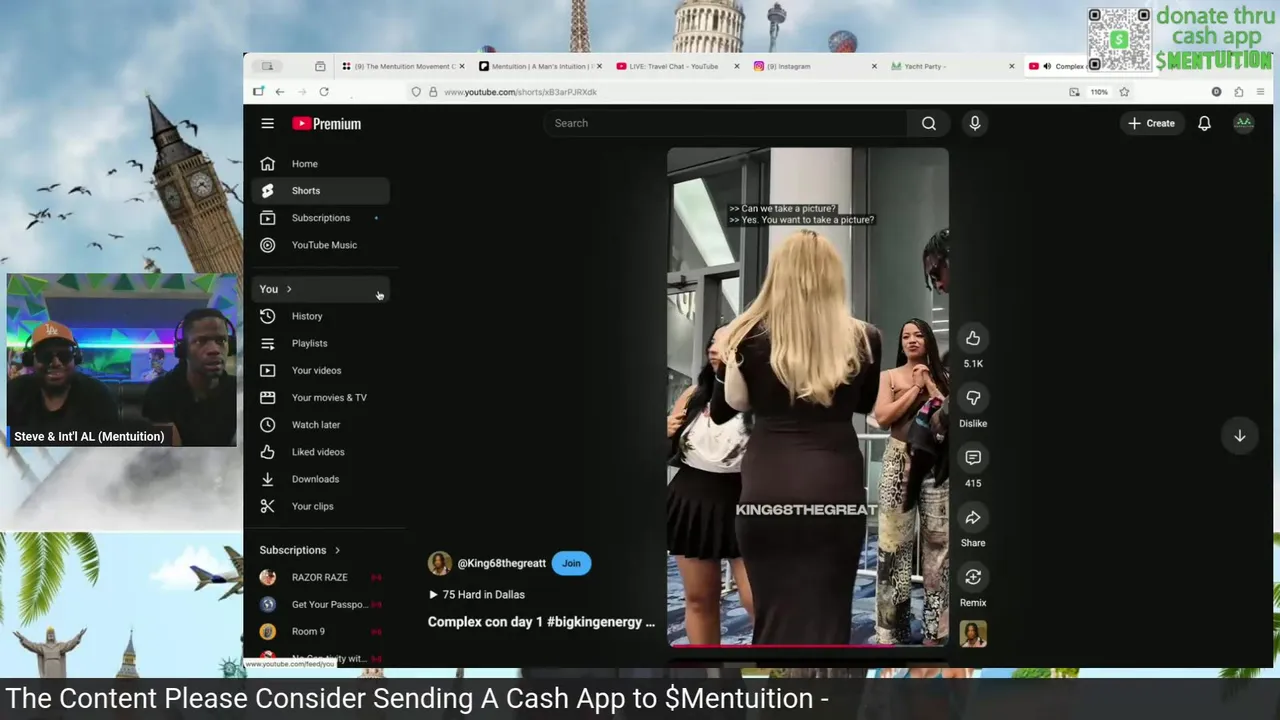The image size is (1280, 720).
Task: Remix the Short
Action: click(973, 577)
